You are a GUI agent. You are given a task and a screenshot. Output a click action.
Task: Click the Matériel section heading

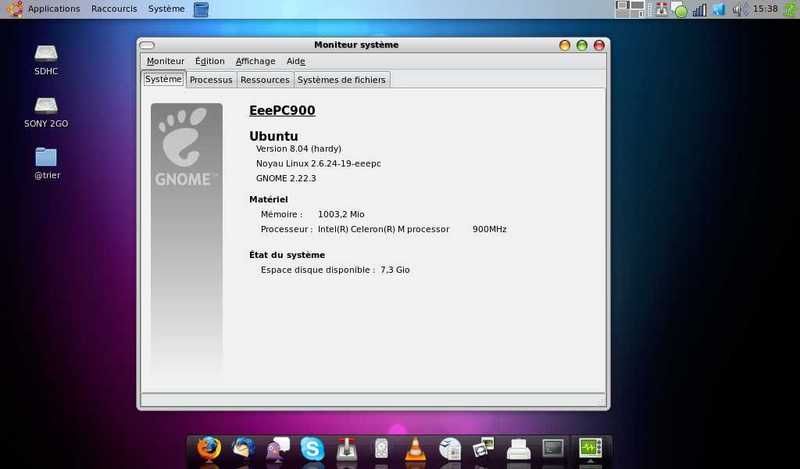point(268,199)
